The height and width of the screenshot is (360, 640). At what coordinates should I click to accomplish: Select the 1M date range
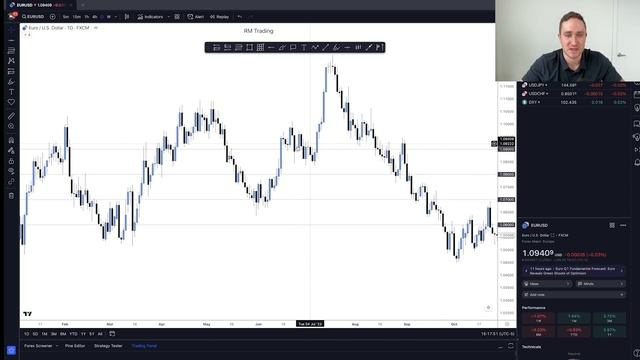[x=44, y=334]
